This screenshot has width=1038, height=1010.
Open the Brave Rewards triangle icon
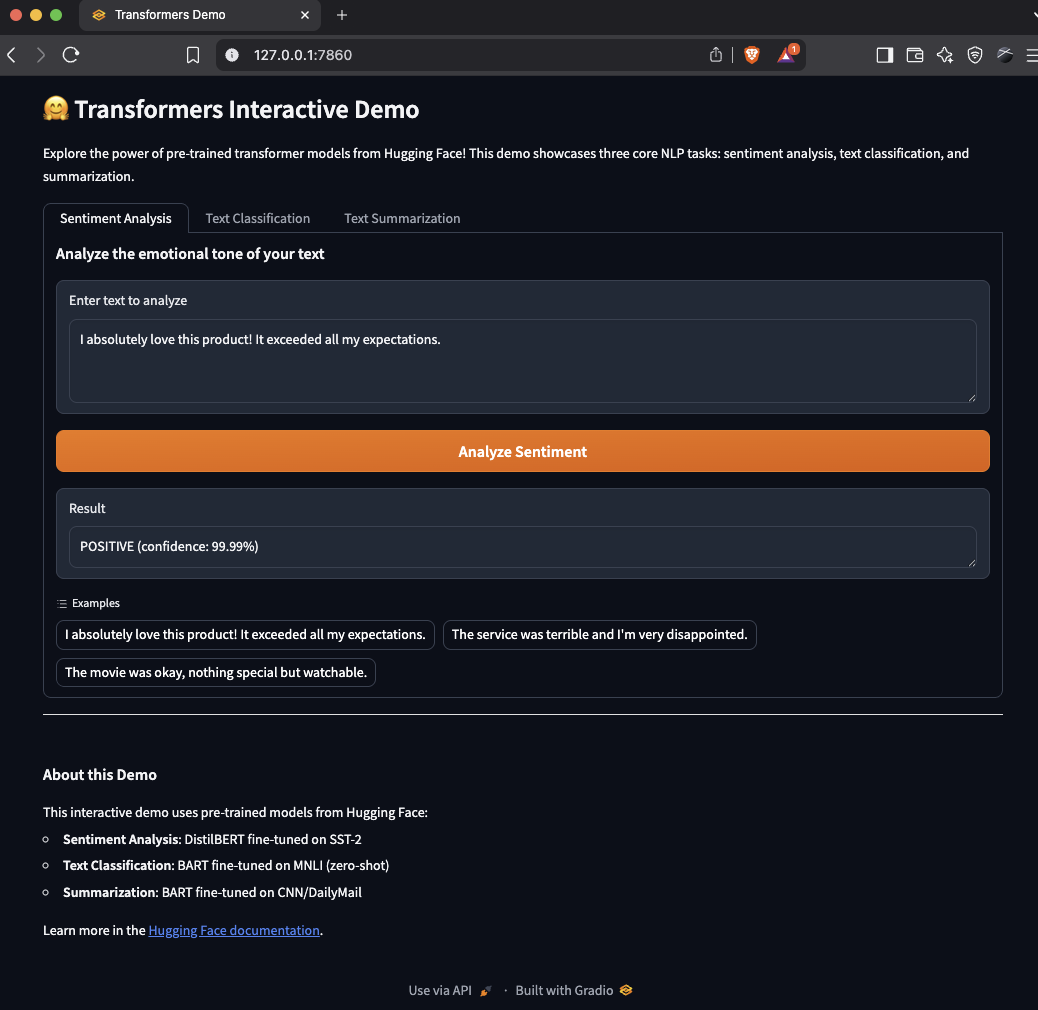coord(787,54)
